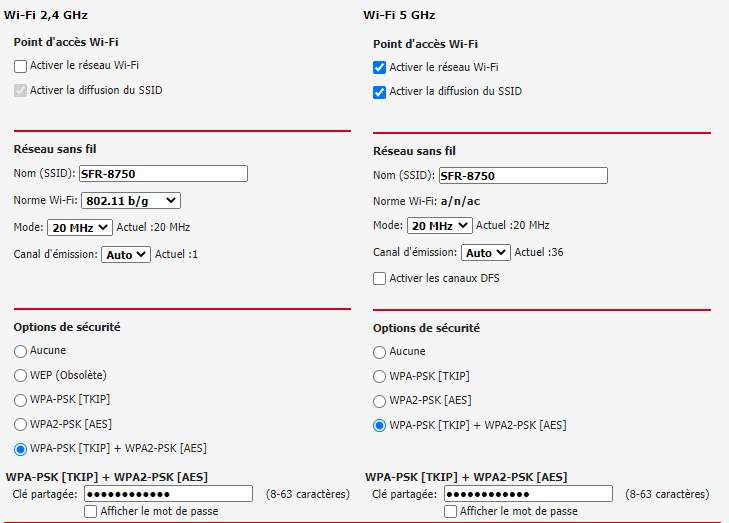This screenshot has height=523, width=729.
Task: Click 5 GHz Réseau sans fil heading
Action: [414, 151]
